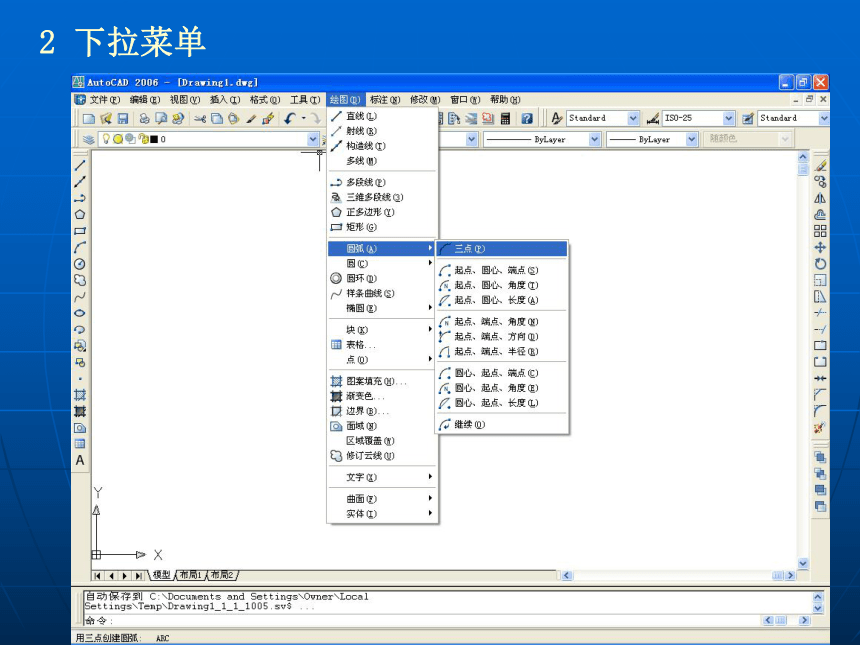Choose 三点(P) arc option
Screen dimensions: 860x645
(502, 248)
